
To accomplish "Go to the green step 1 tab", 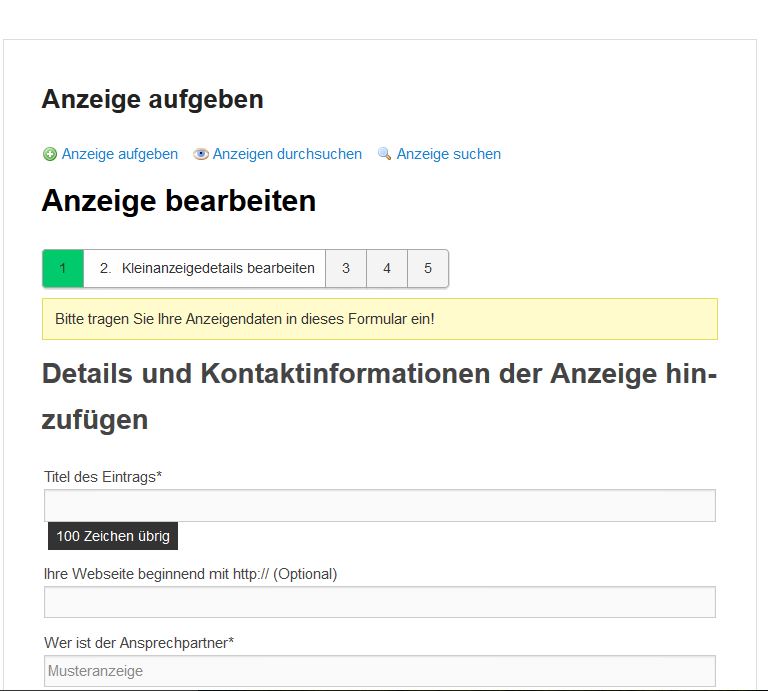I will (63, 268).
